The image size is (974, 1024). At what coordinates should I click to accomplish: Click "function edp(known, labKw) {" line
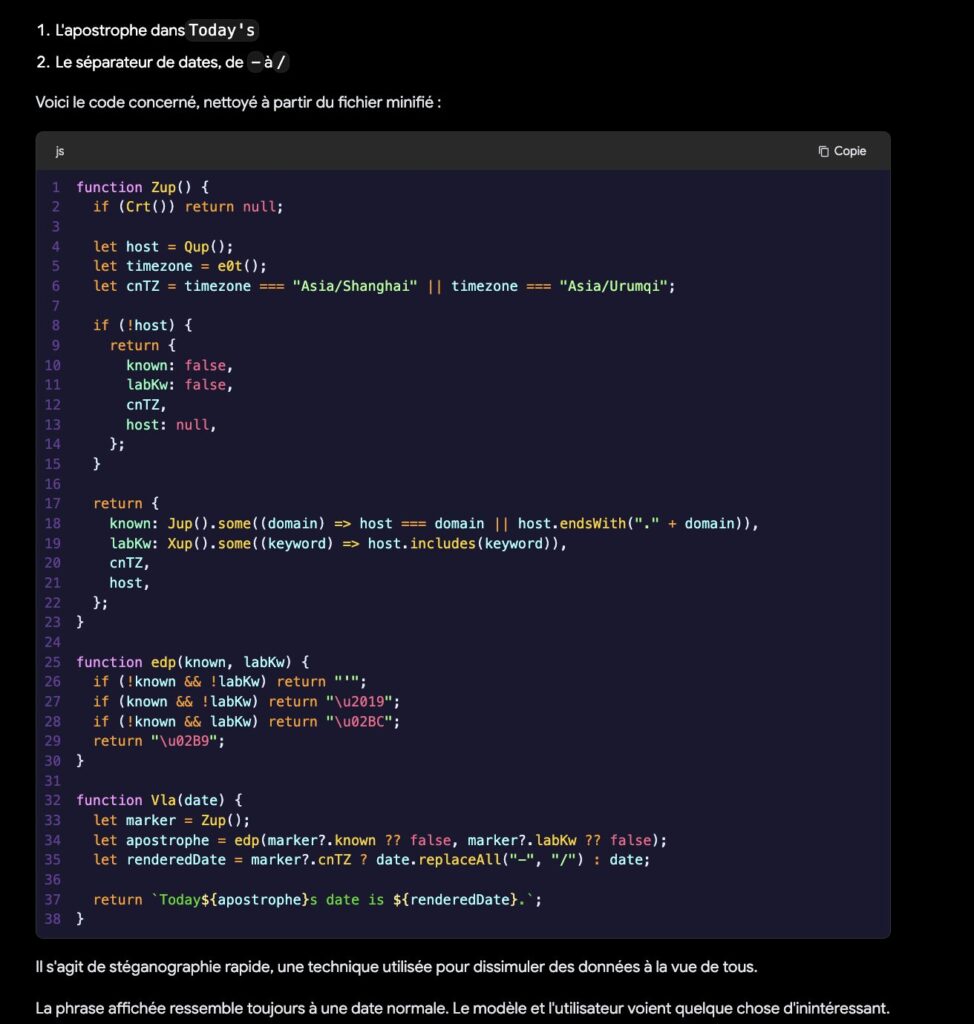193,662
